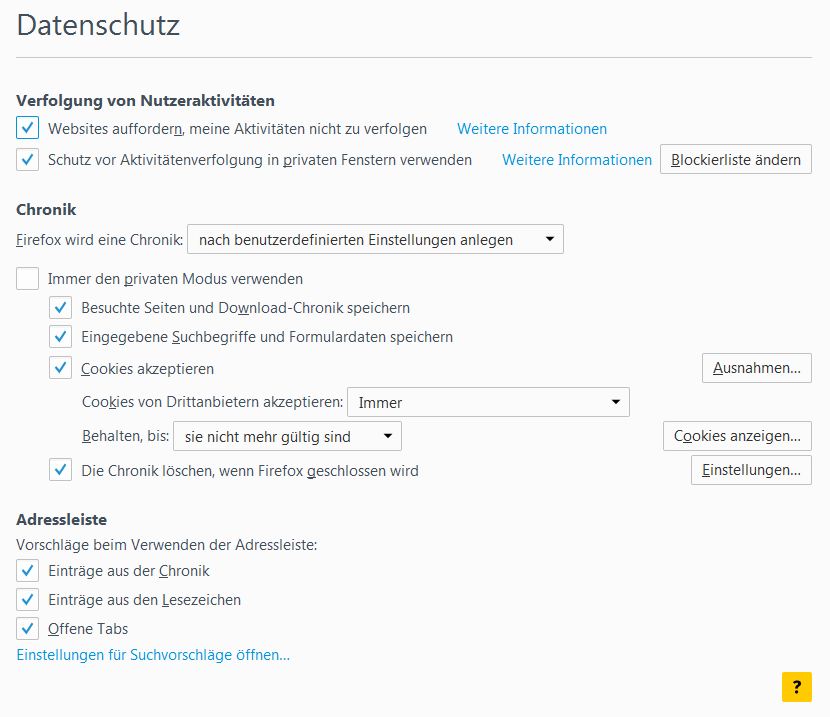Uncheck Einträge aus der Chronik

[28, 571]
